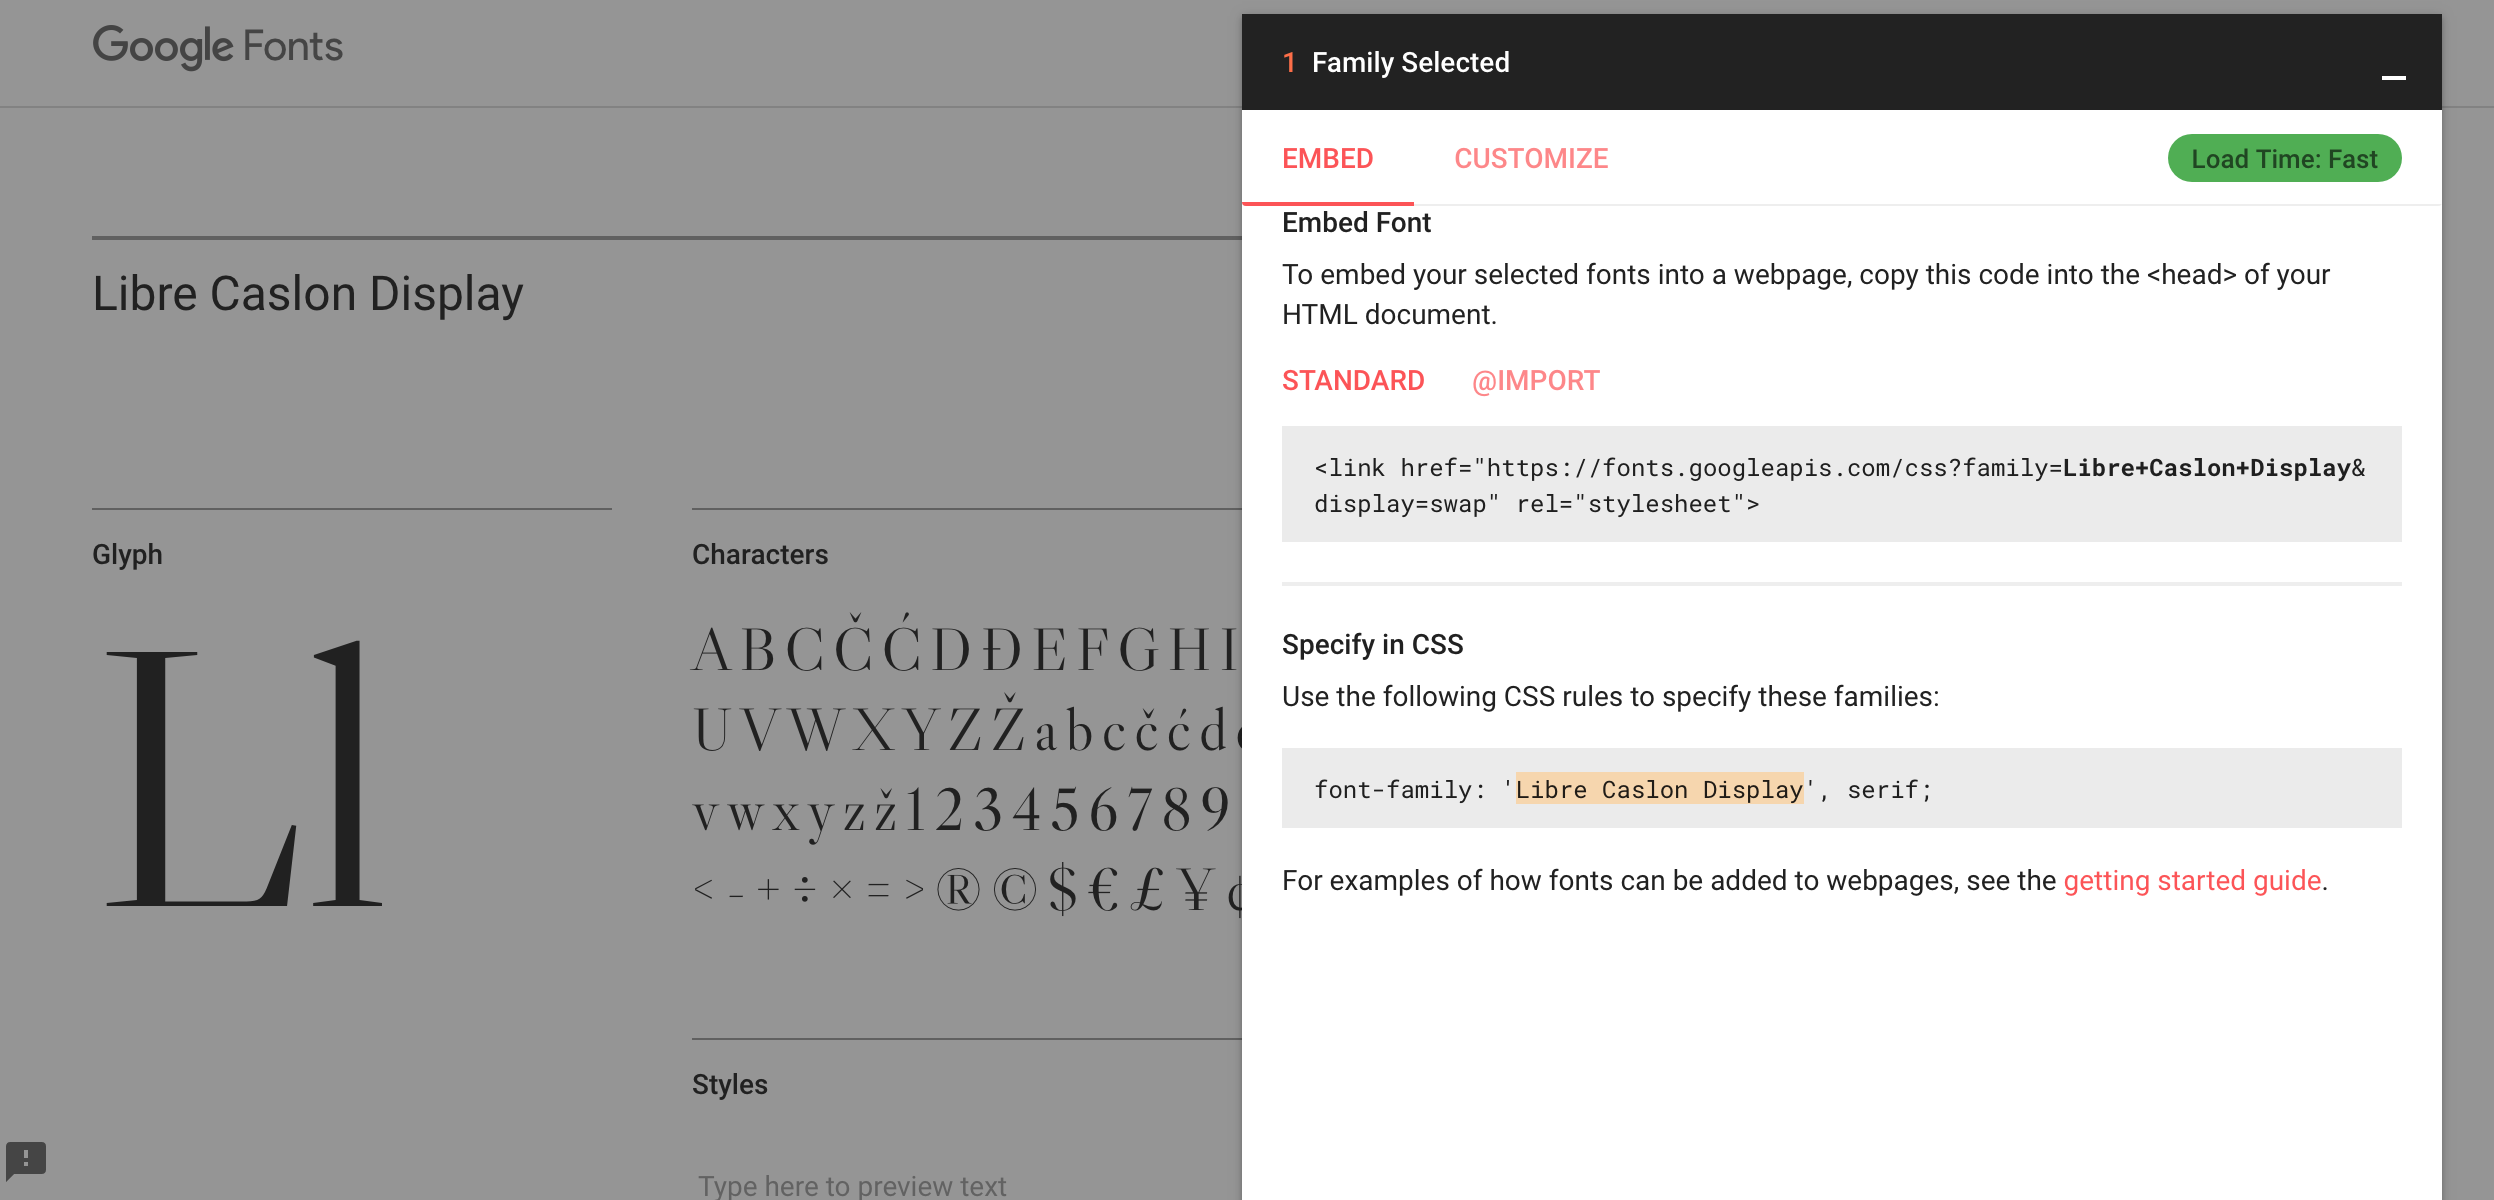Click the font-family CSS code block

(x=1841, y=788)
